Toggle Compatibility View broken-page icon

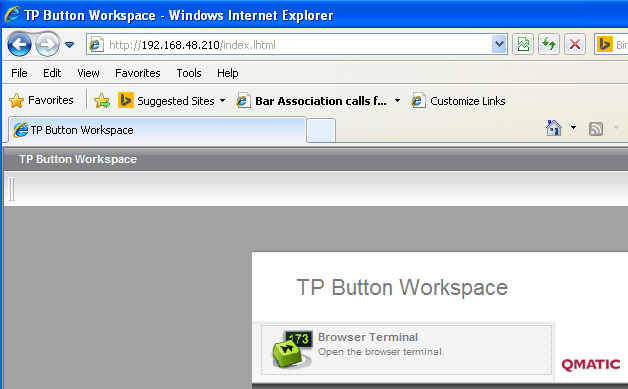point(523,44)
